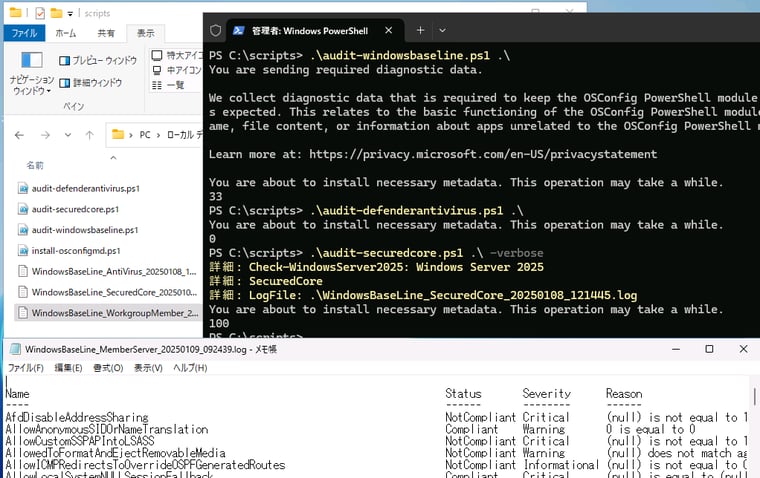Click the privacy statement URL in PowerShell
Image resolution: width=760 pixels, height=478 pixels.
pos(483,154)
